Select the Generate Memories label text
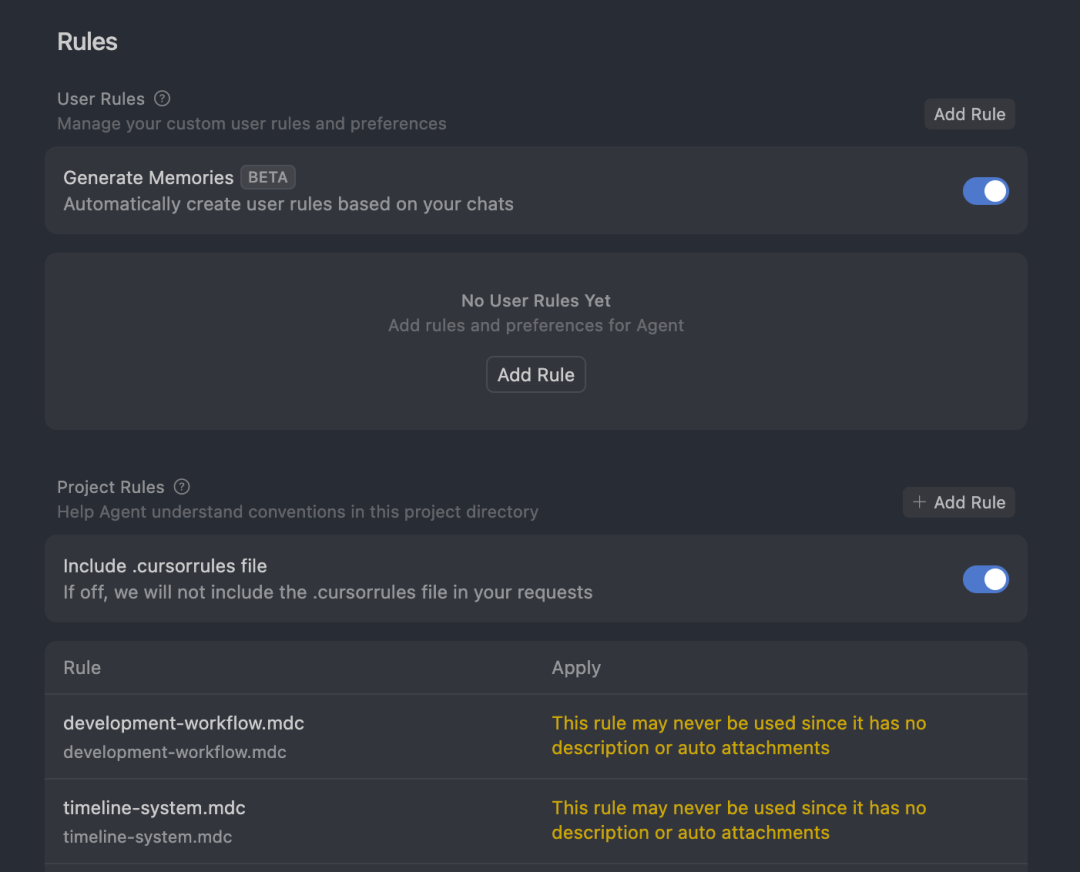The width and height of the screenshot is (1080, 872). (x=148, y=178)
